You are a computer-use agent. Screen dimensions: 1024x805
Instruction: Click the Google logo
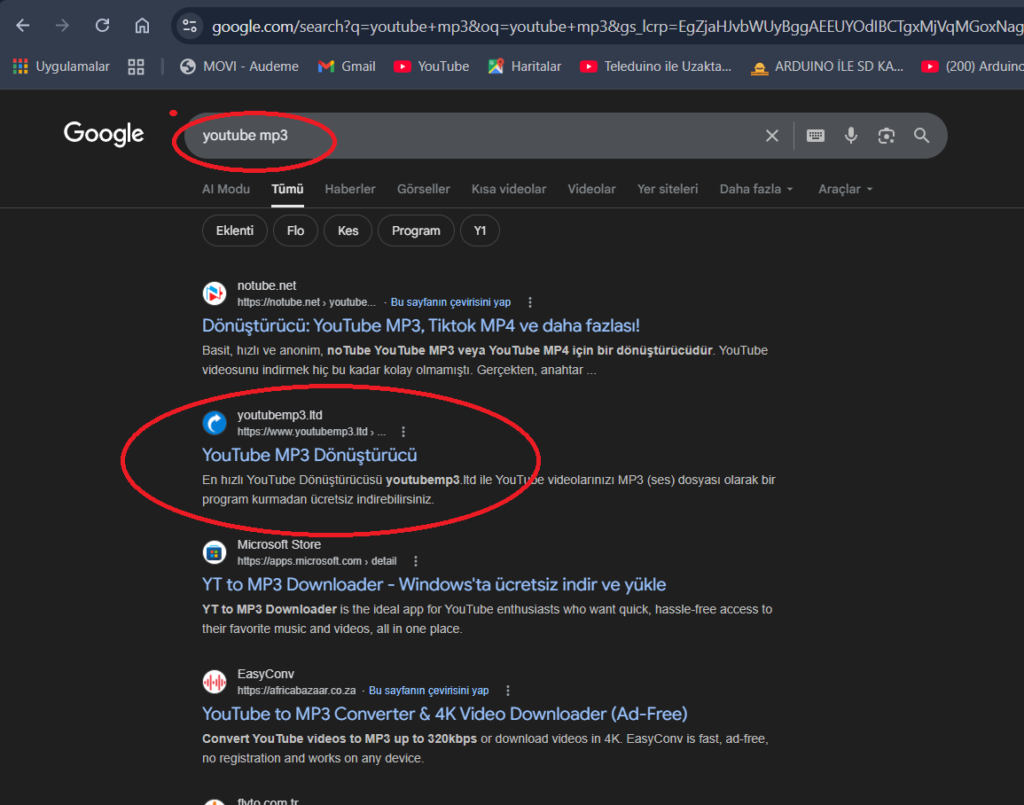click(x=104, y=134)
